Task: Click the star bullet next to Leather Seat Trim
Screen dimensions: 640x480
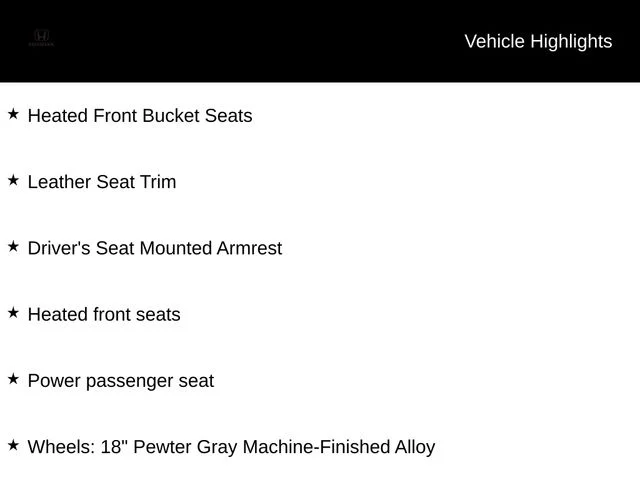Action: (13, 180)
